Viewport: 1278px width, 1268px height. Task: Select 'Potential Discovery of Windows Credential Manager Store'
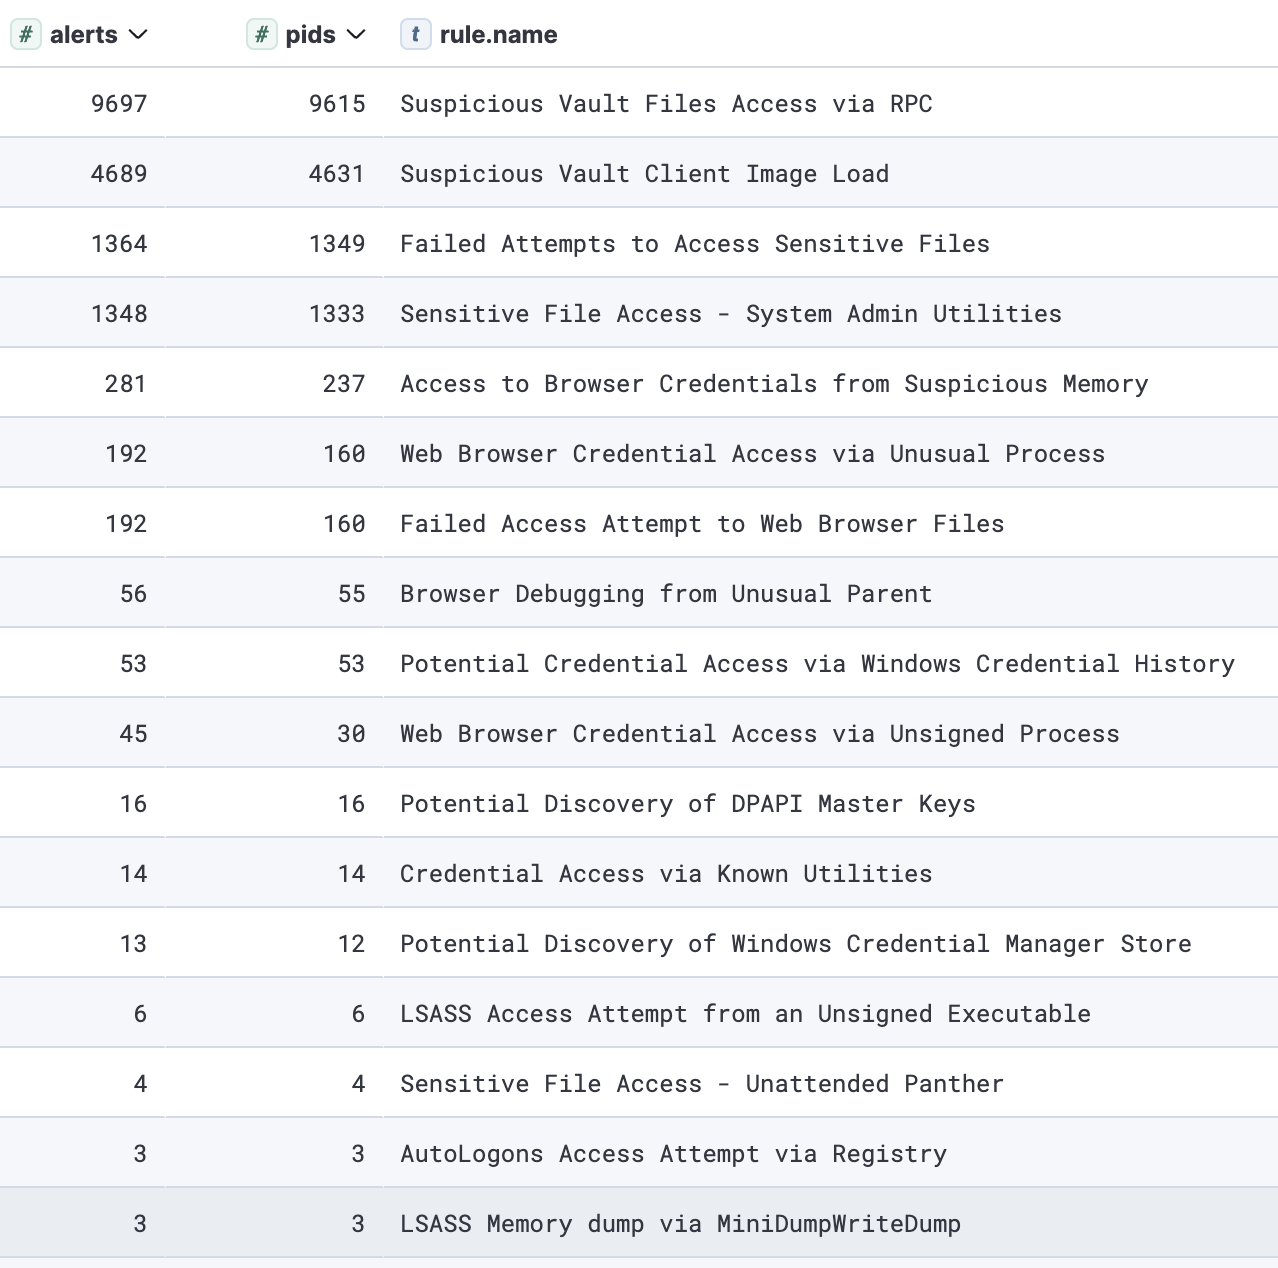[x=796, y=944]
